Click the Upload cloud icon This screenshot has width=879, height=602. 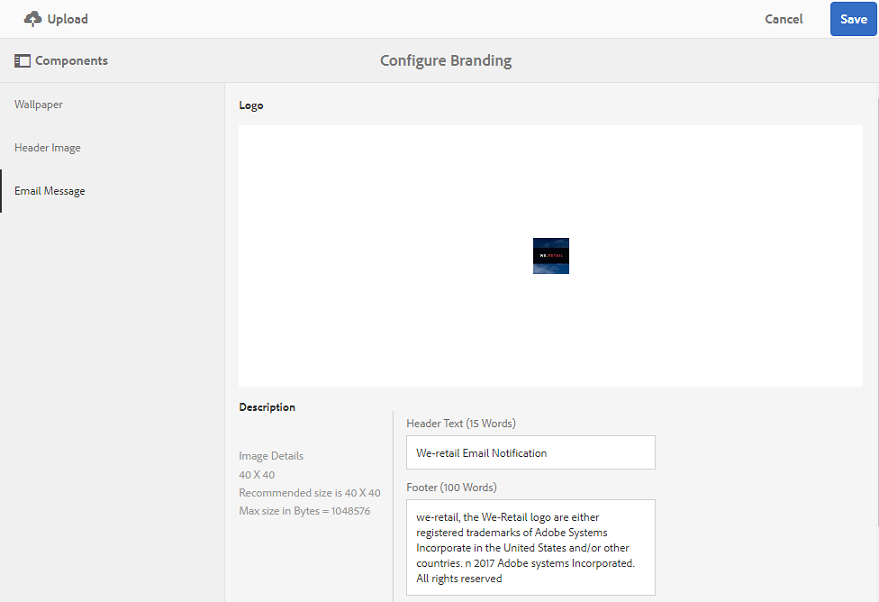(x=33, y=19)
